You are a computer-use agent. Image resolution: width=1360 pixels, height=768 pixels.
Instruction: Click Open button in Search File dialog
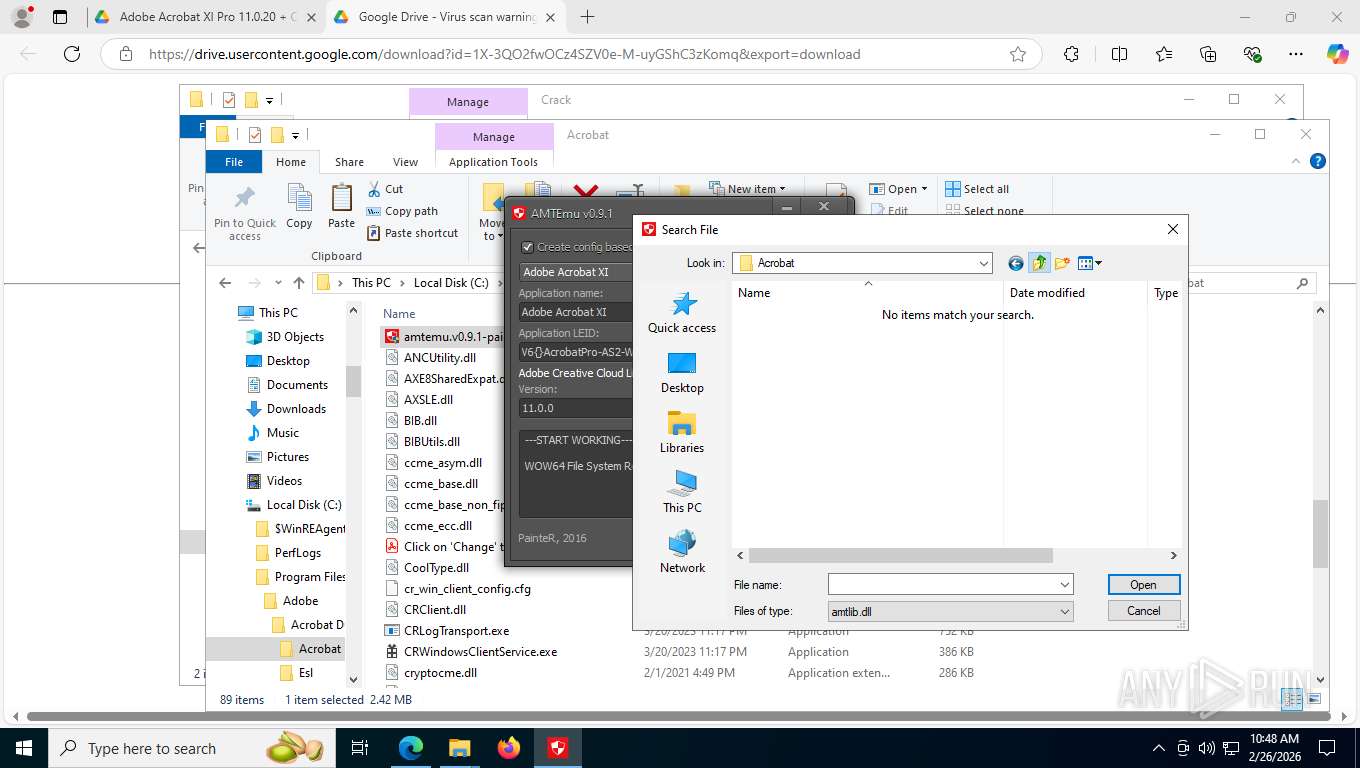click(1144, 585)
